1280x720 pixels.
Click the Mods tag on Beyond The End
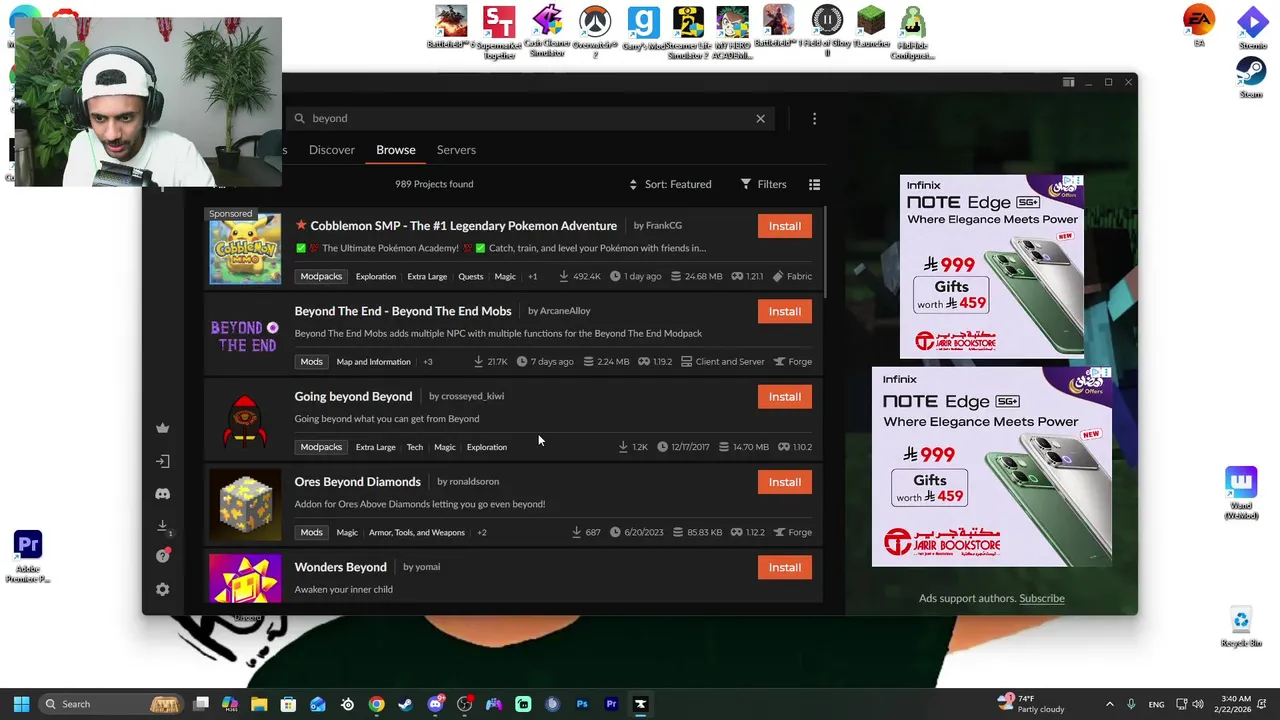(311, 362)
